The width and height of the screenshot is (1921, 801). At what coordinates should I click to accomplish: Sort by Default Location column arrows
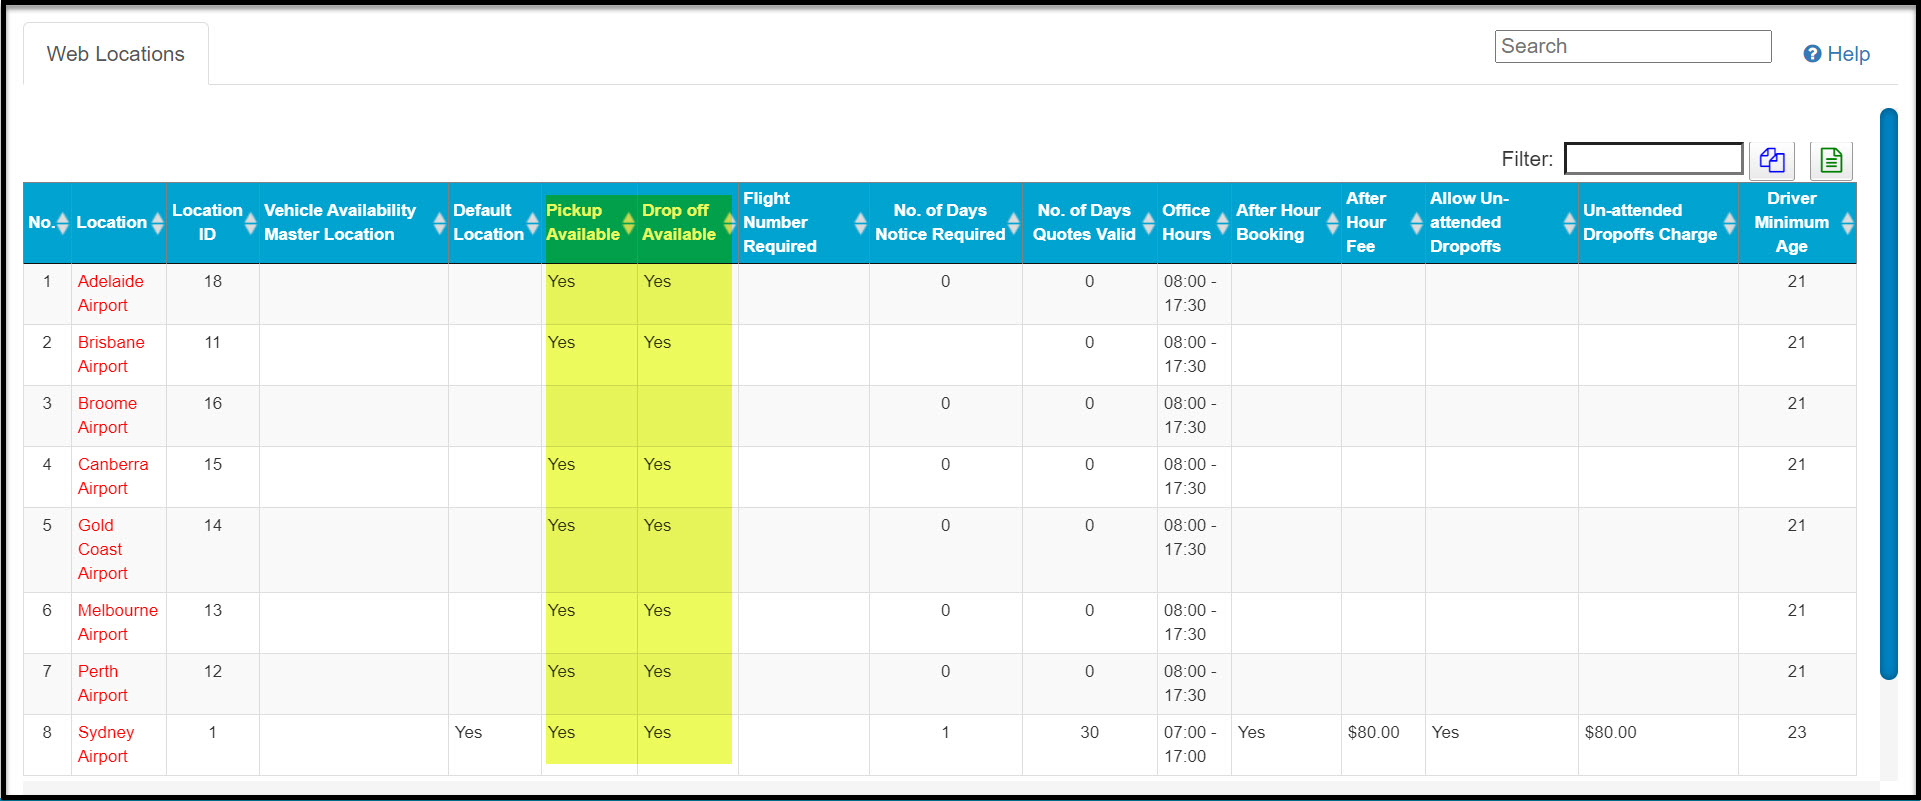[532, 223]
